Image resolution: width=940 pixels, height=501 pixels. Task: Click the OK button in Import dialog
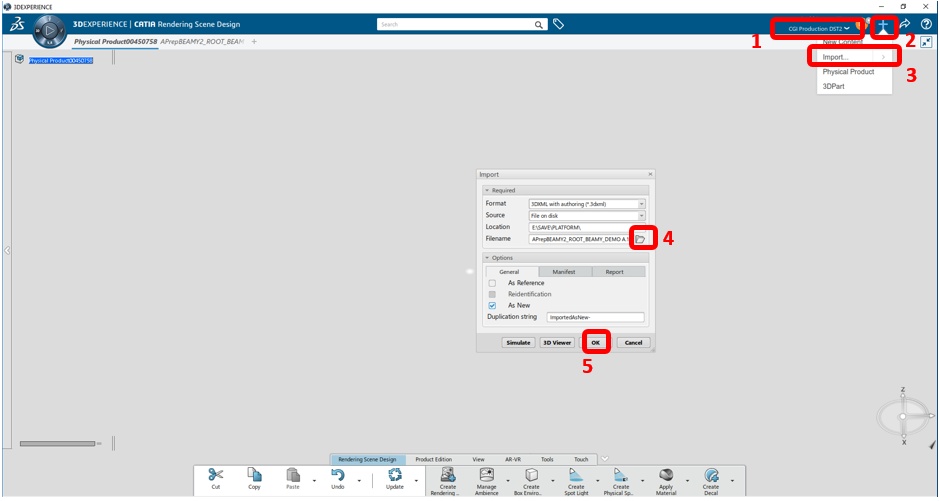click(595, 343)
